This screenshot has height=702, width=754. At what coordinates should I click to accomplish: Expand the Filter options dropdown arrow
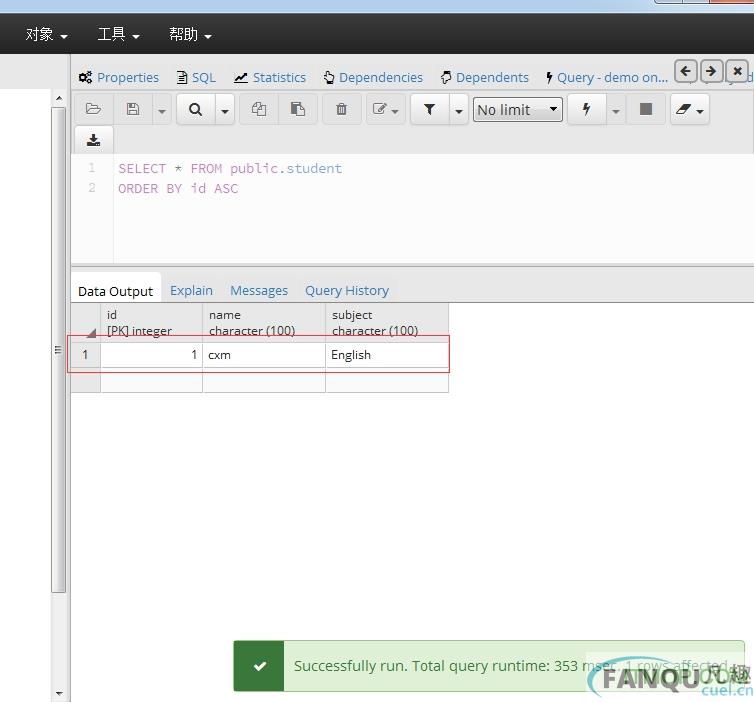(459, 109)
